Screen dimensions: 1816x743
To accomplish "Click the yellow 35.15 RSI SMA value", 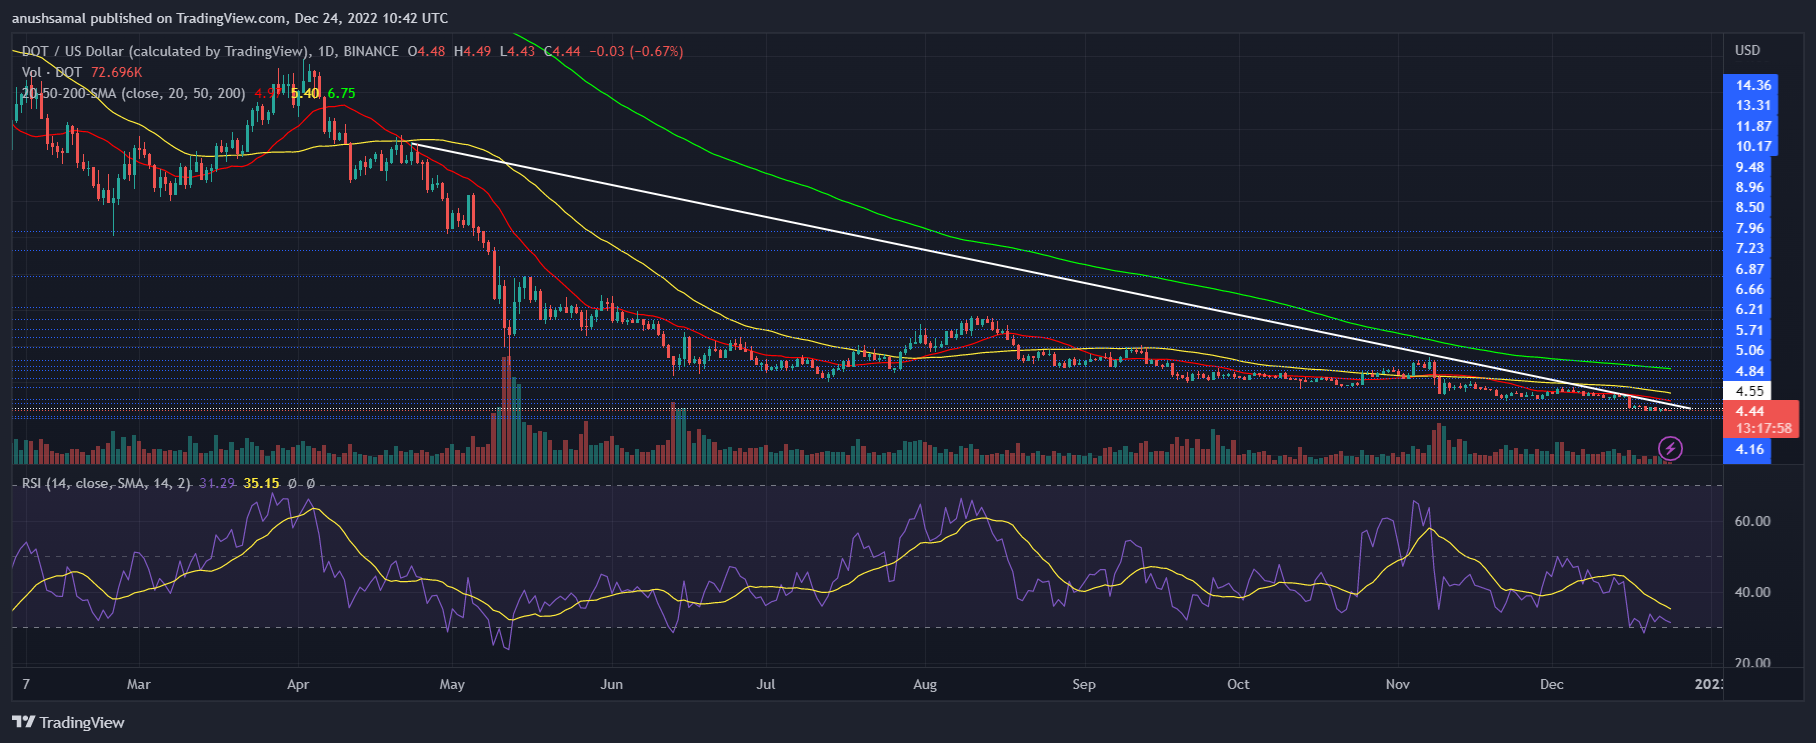I will click(261, 483).
